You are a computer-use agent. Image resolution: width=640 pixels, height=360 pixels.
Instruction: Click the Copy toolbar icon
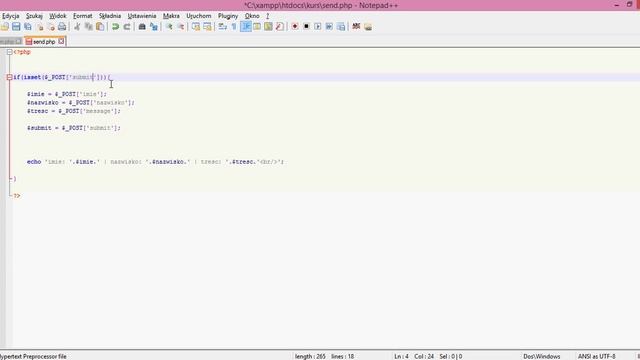pyautogui.click(x=88, y=27)
